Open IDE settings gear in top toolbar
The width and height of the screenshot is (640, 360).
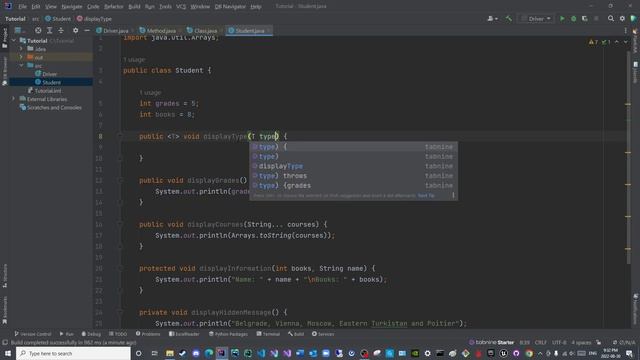[x=622, y=18]
